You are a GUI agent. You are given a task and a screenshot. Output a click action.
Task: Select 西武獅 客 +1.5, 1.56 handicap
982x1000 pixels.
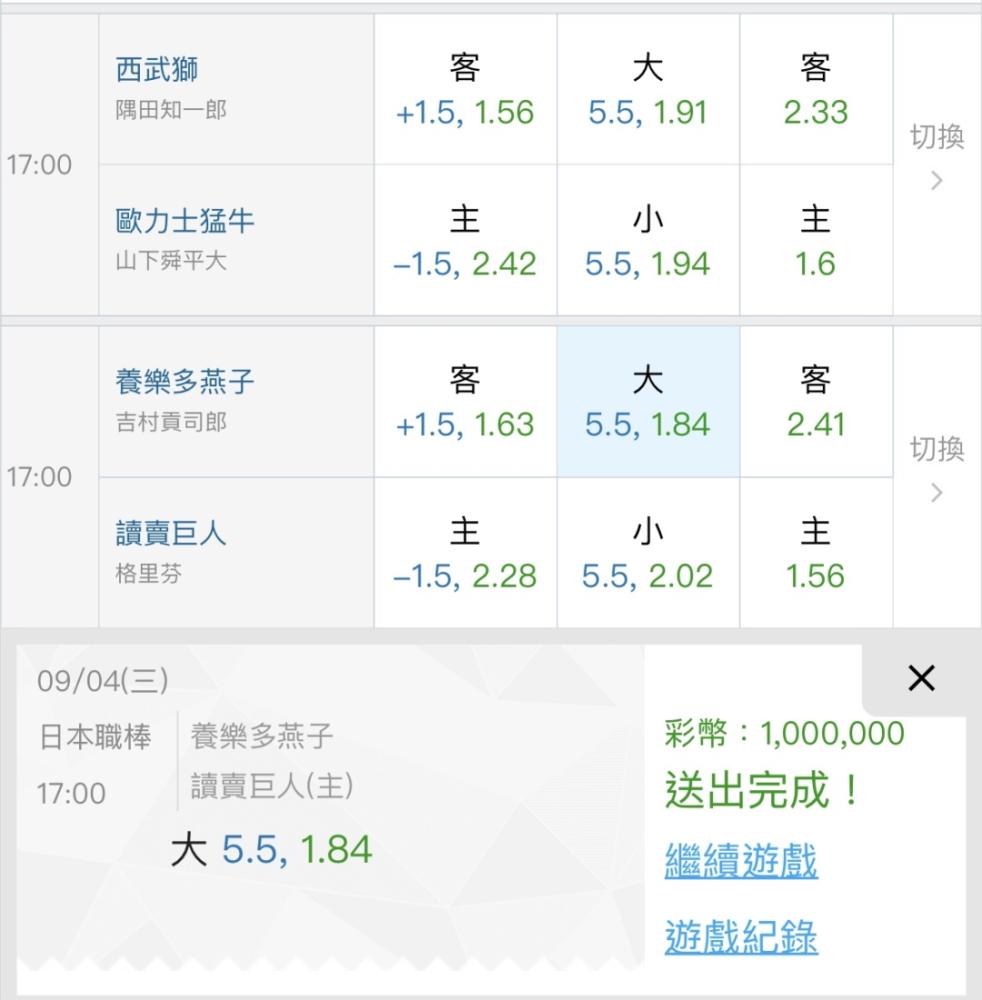pos(465,90)
